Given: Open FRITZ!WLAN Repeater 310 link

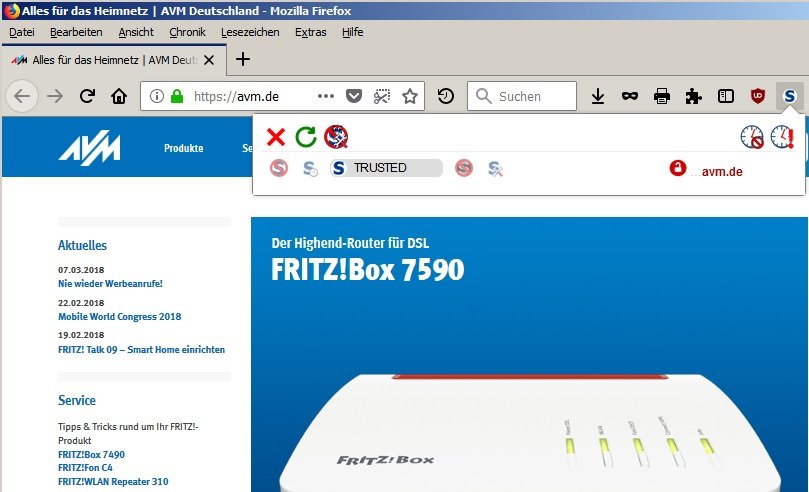Looking at the screenshot, I should pos(113,482).
